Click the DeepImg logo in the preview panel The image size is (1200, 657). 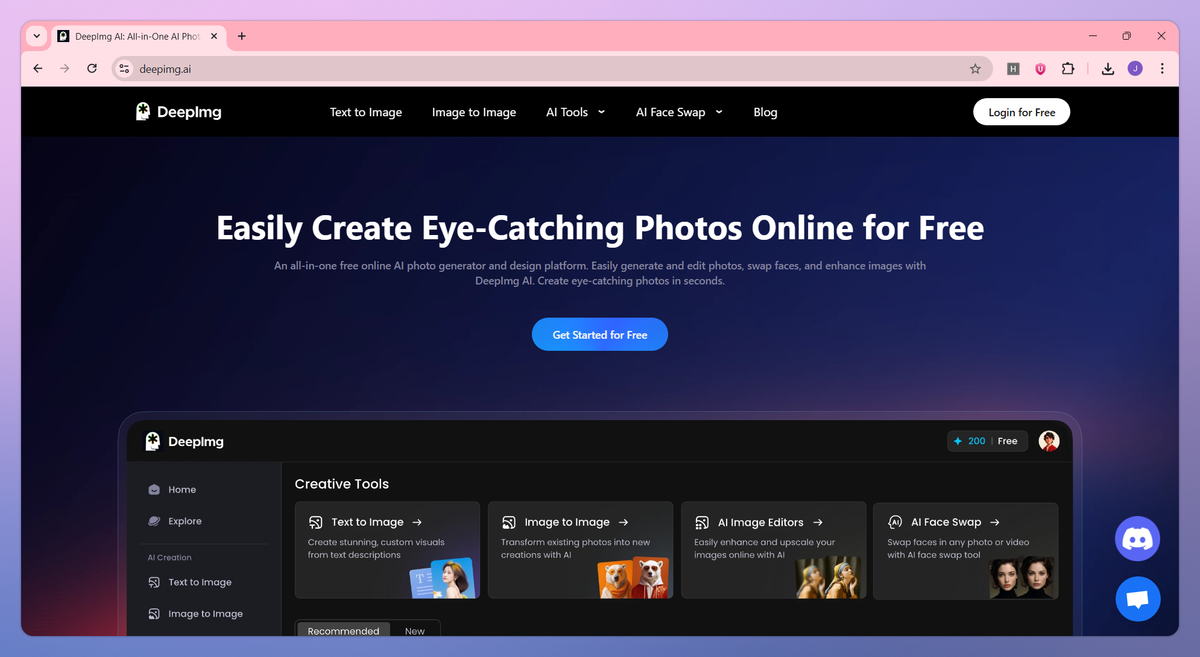click(x=184, y=441)
